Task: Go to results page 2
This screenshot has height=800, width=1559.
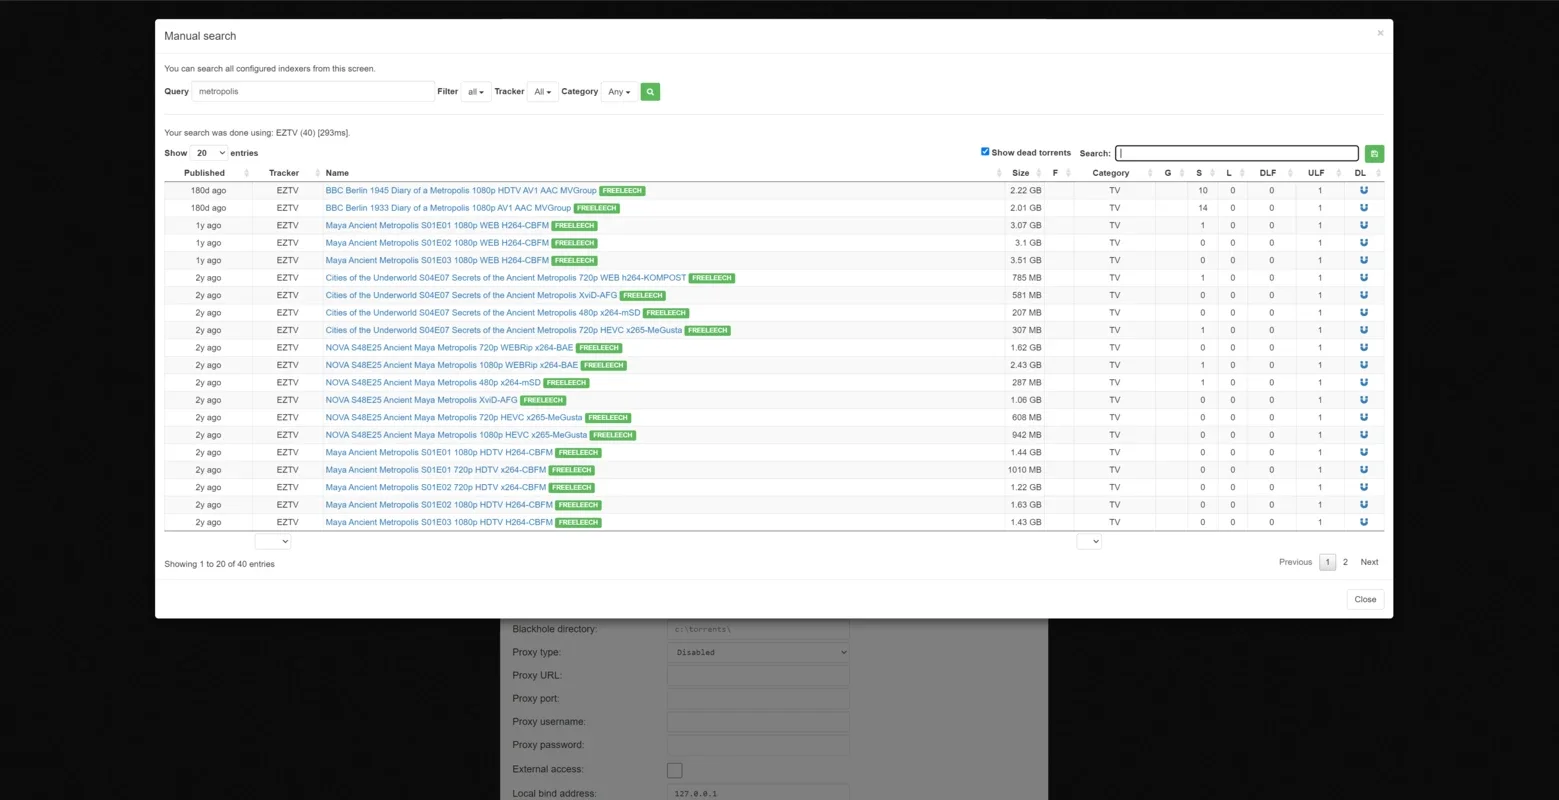Action: (1345, 562)
